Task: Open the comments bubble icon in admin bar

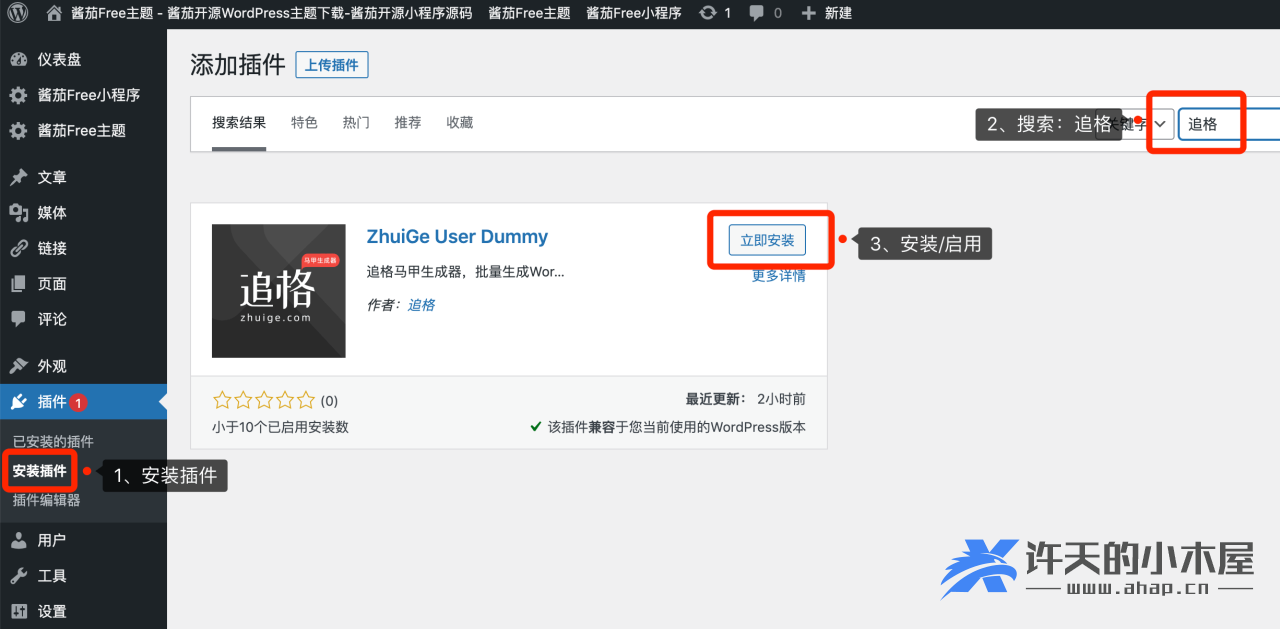Action: [x=757, y=13]
